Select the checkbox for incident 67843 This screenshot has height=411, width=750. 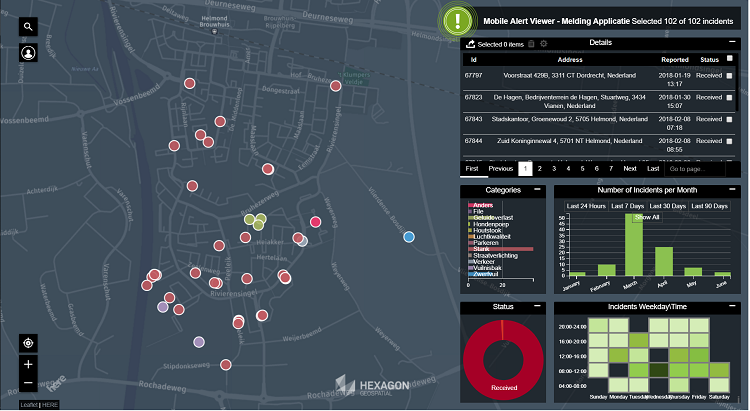point(730,120)
